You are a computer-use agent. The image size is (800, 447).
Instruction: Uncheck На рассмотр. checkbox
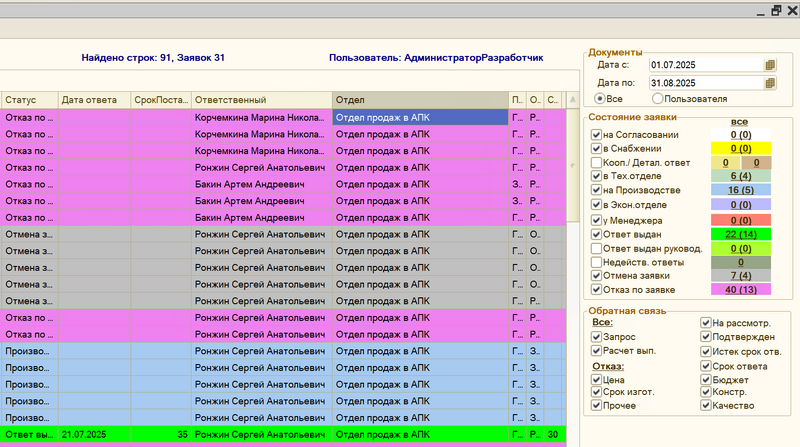point(706,322)
